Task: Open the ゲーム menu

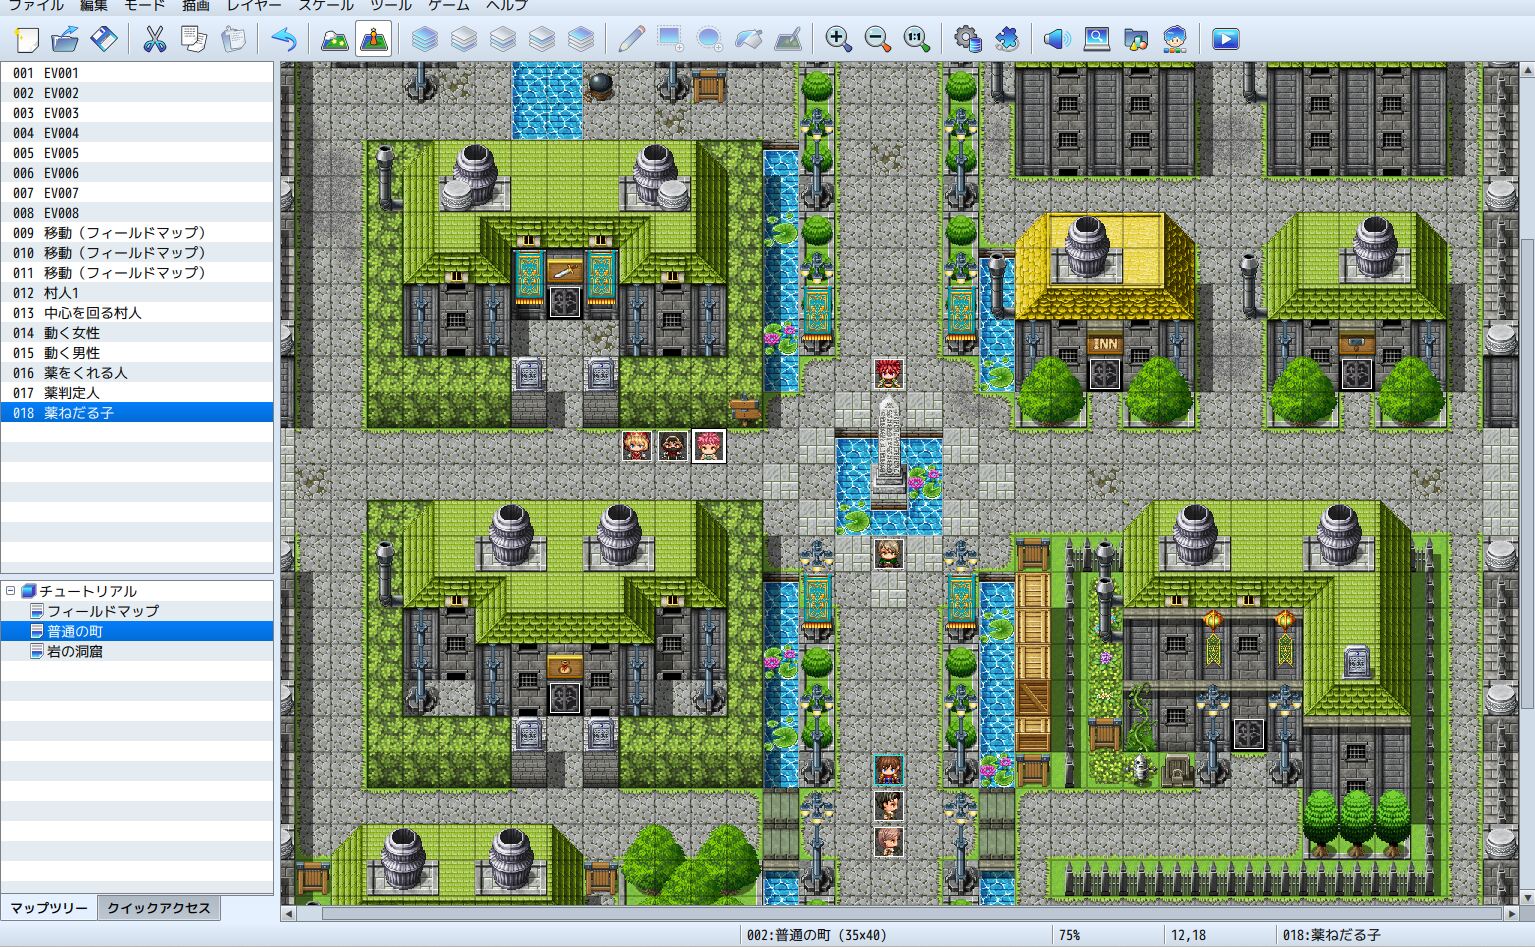Action: coord(449,5)
